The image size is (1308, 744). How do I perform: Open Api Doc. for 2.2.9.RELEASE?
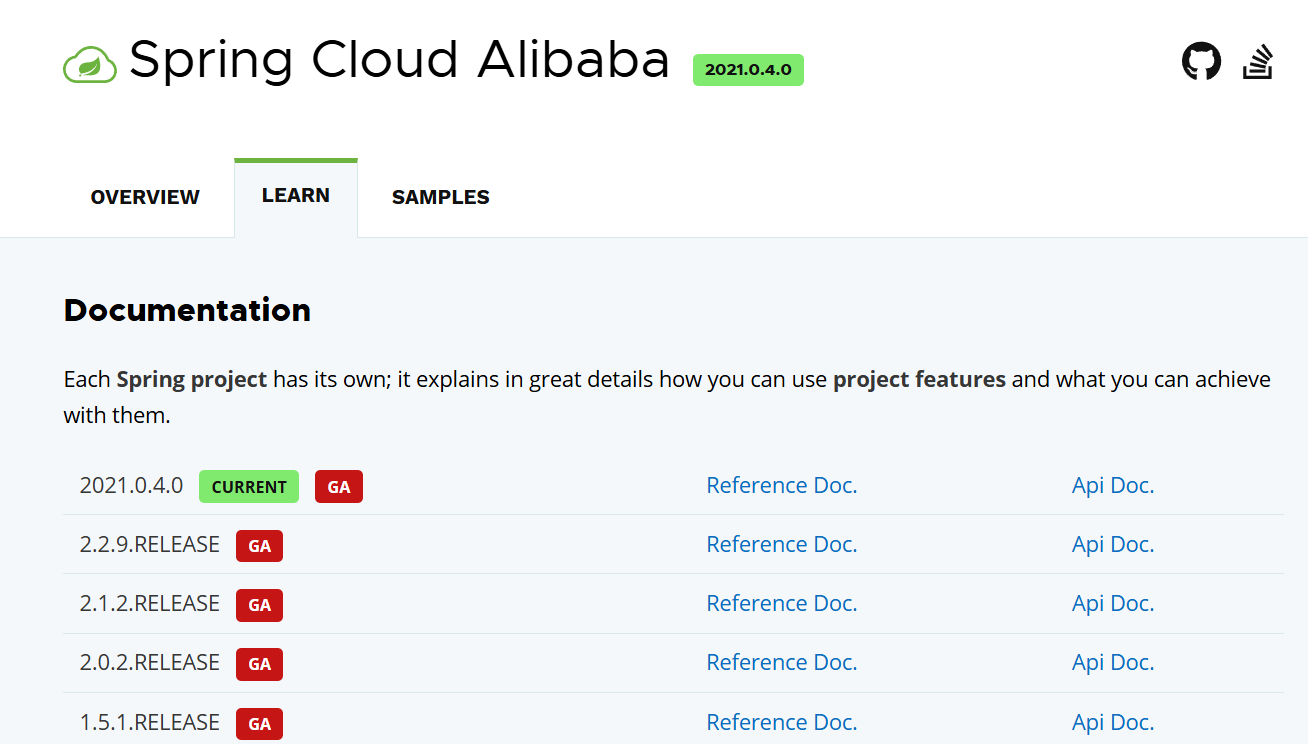tap(1113, 544)
